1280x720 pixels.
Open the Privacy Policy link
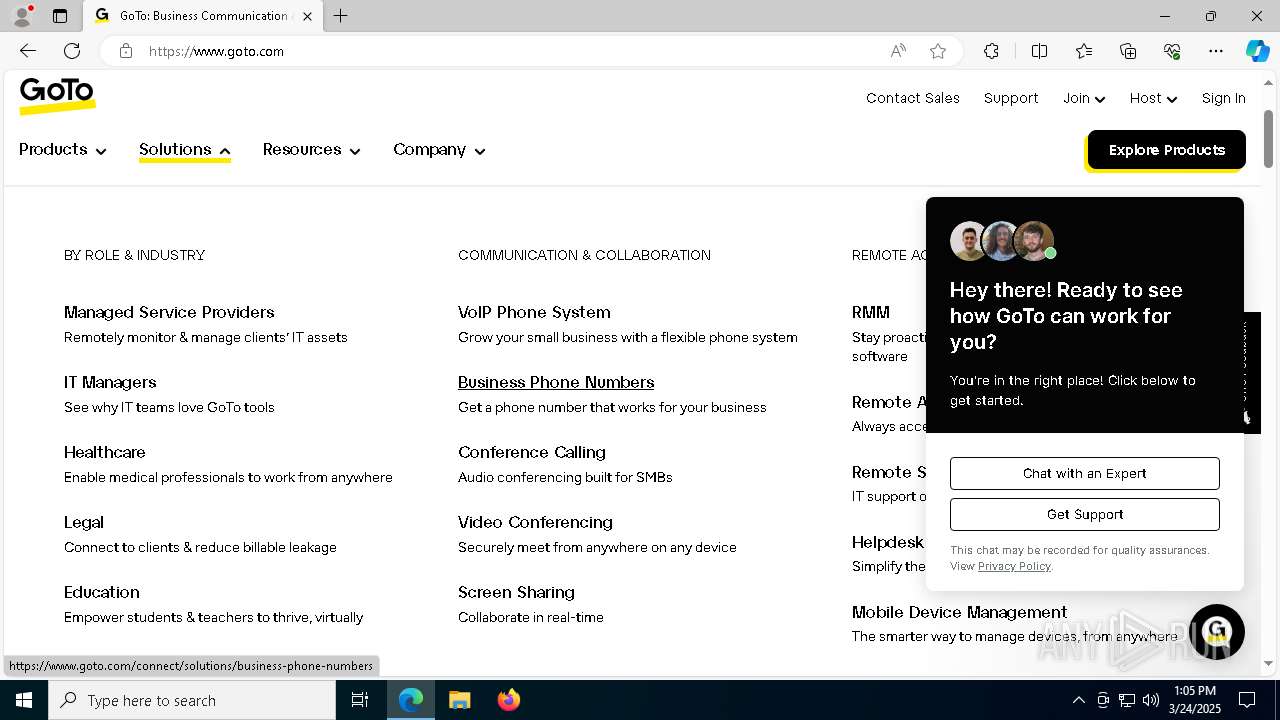[1014, 566]
